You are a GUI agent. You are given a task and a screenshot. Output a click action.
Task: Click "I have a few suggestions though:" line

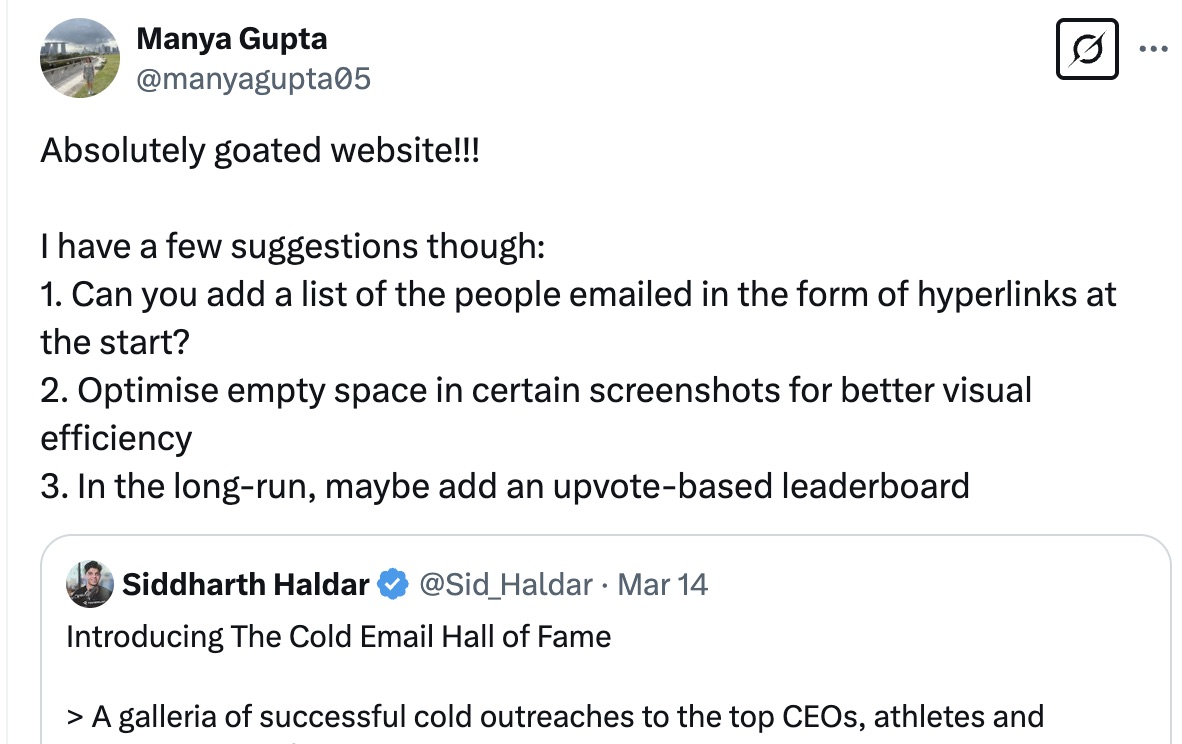coord(293,247)
